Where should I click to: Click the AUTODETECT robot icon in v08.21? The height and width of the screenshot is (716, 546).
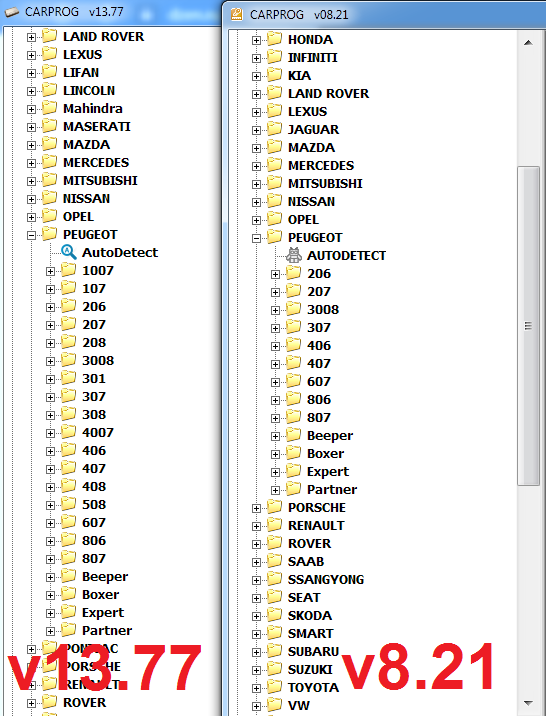point(294,255)
